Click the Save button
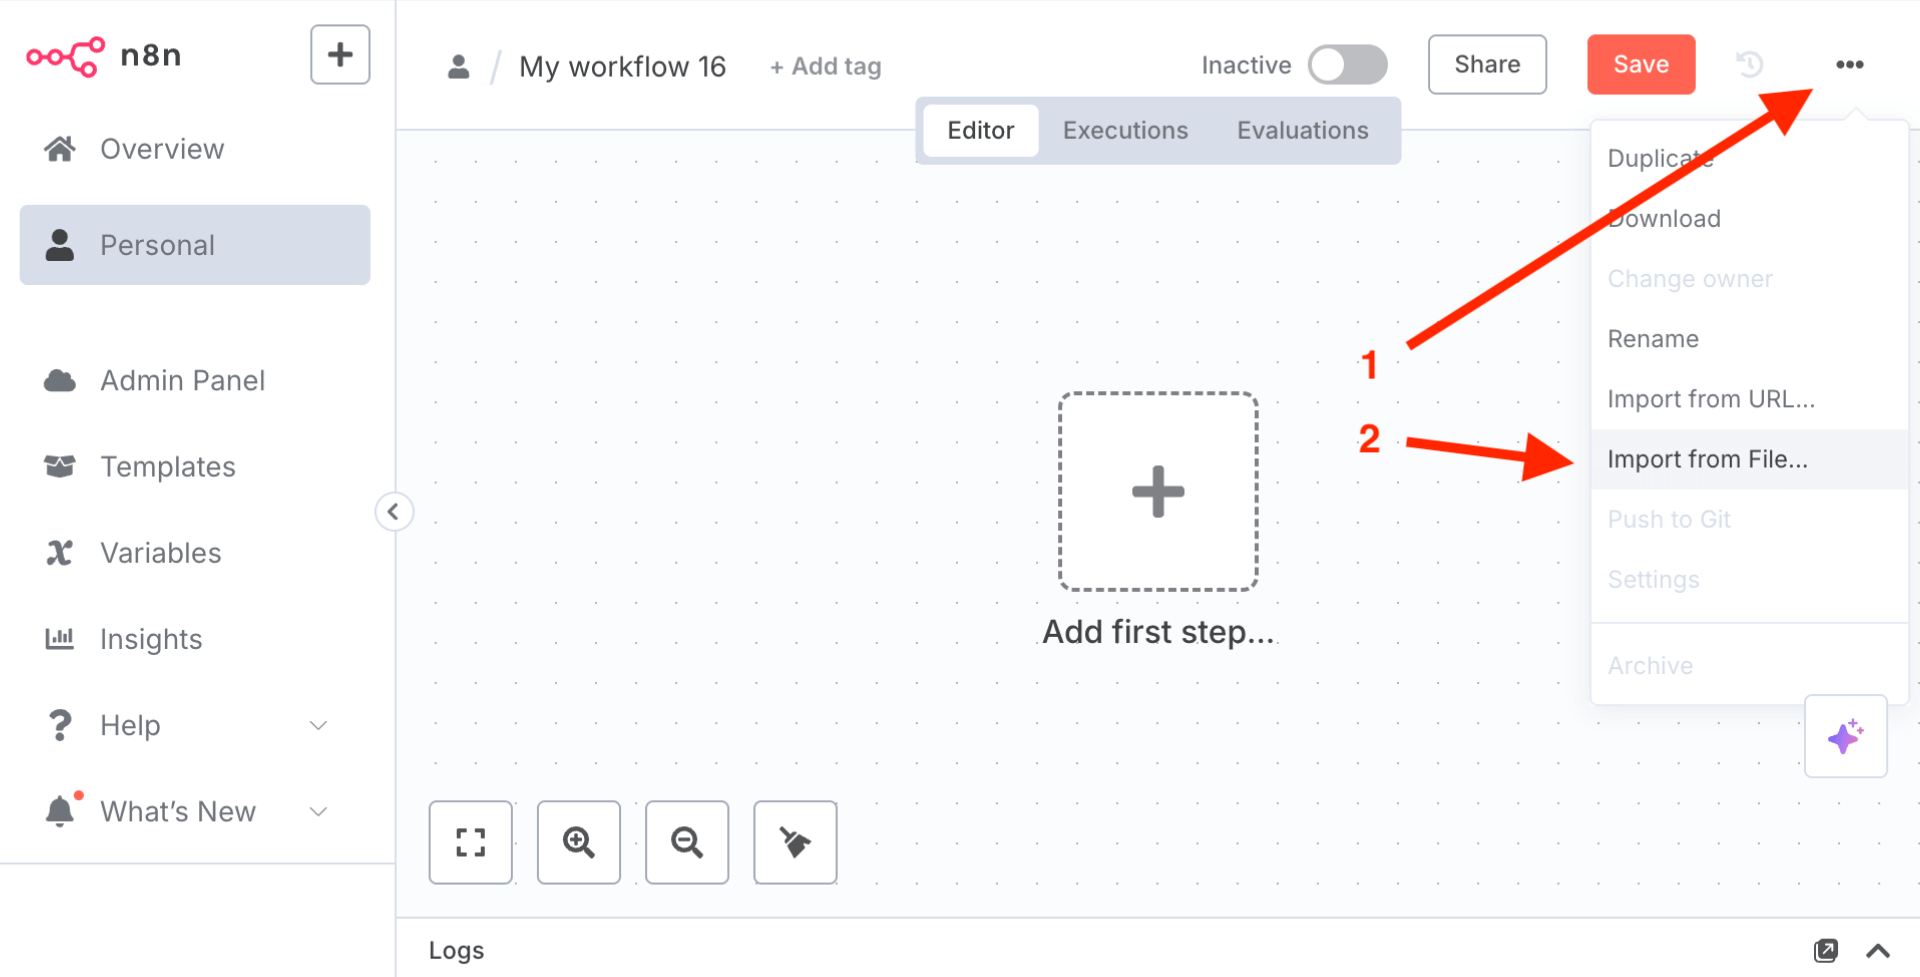The image size is (1920, 977). pos(1641,65)
